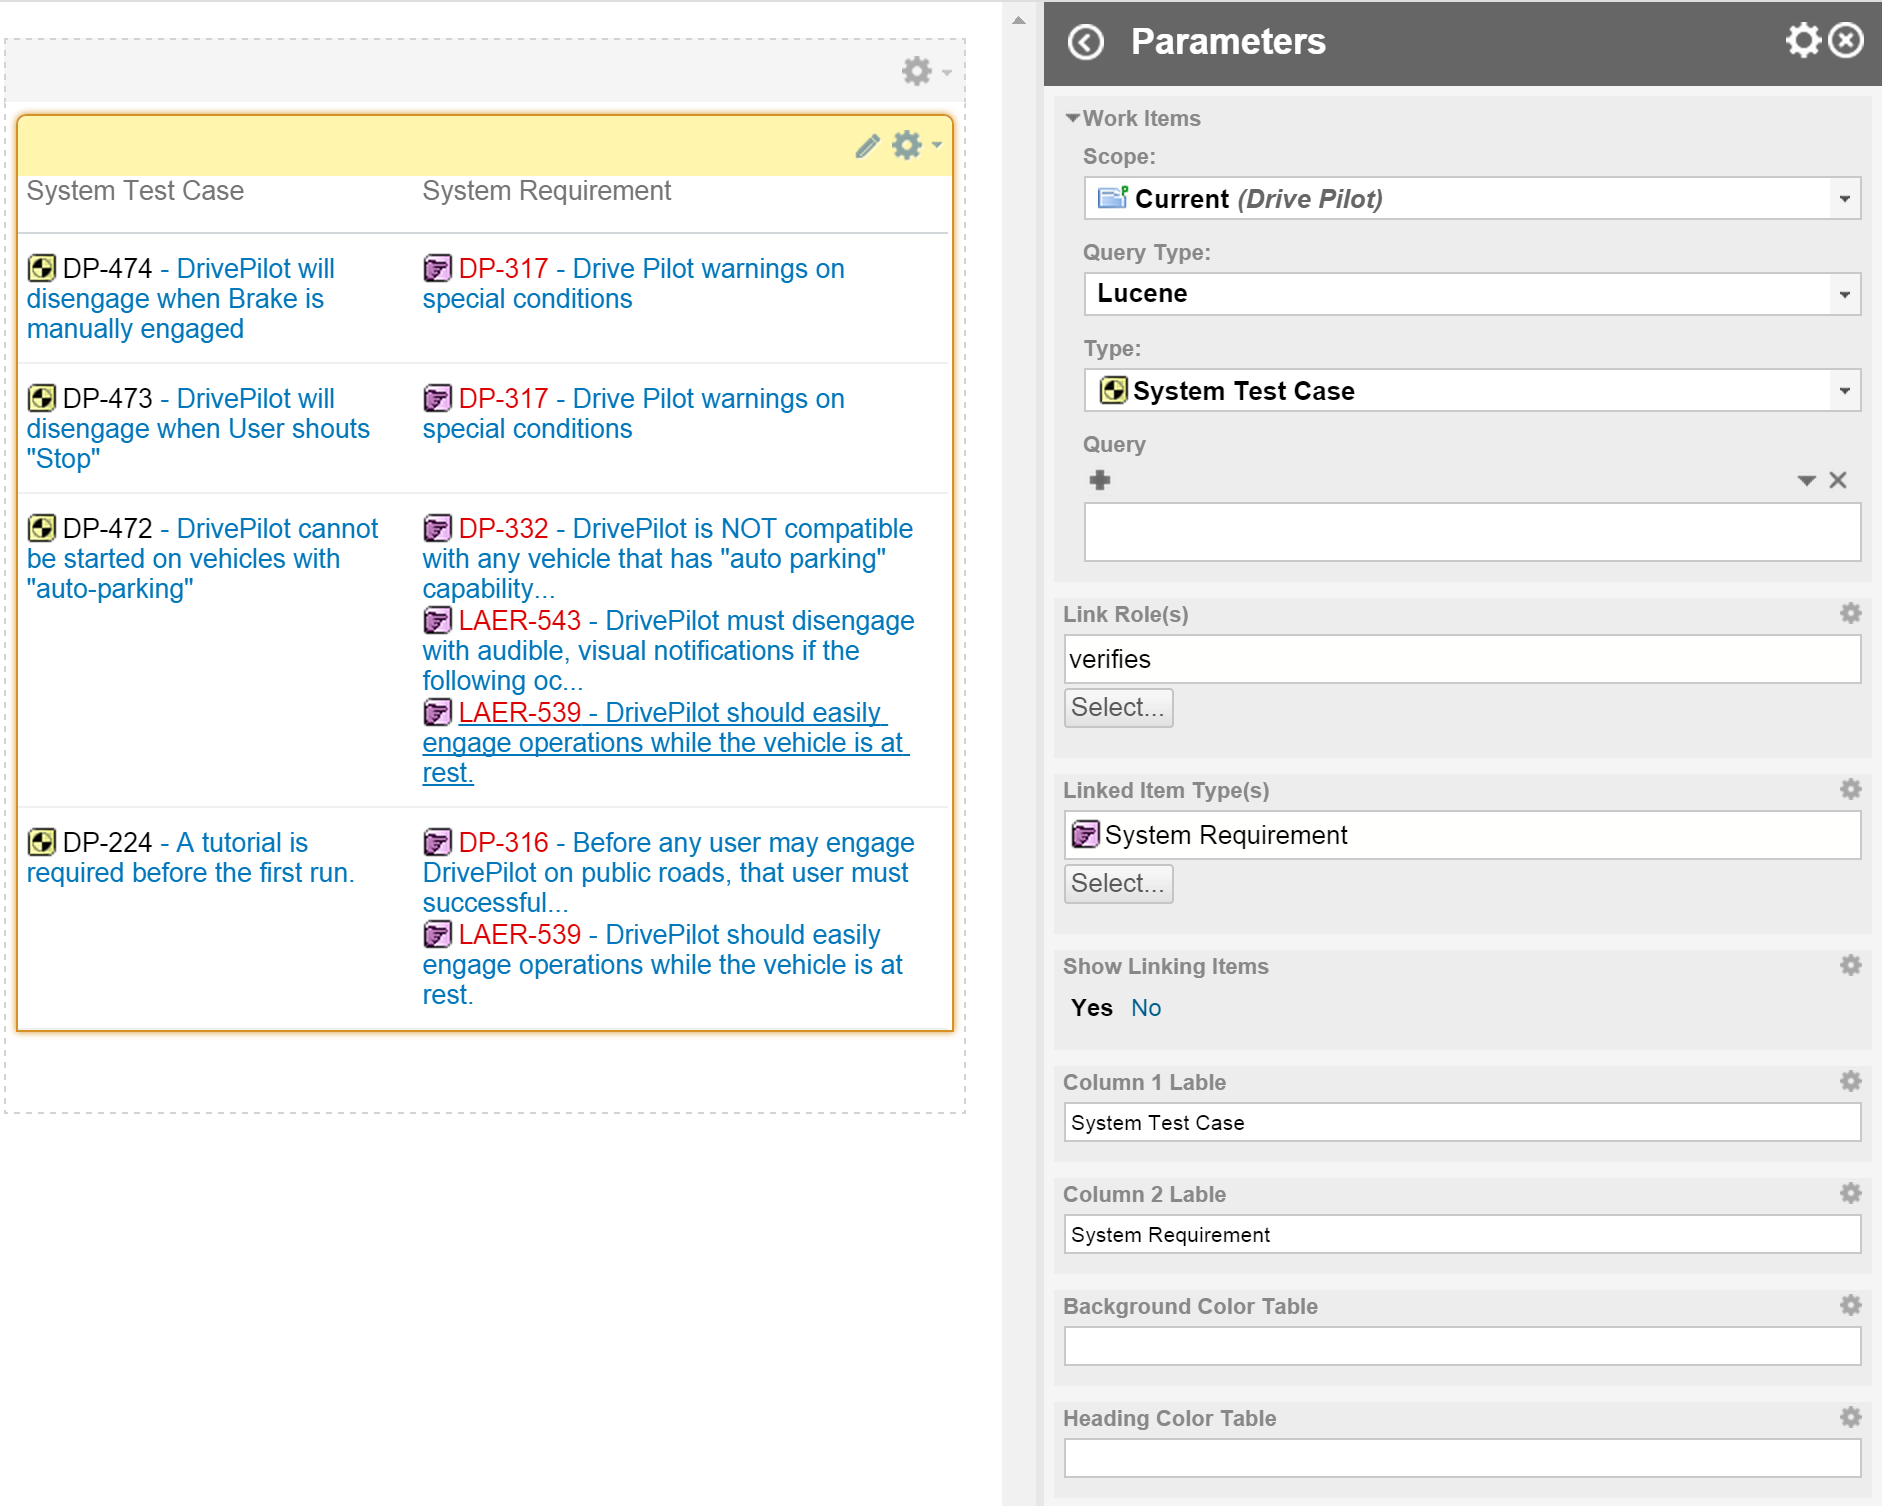Collapse the Work Items section
The width and height of the screenshot is (1882, 1506).
pyautogui.click(x=1073, y=118)
